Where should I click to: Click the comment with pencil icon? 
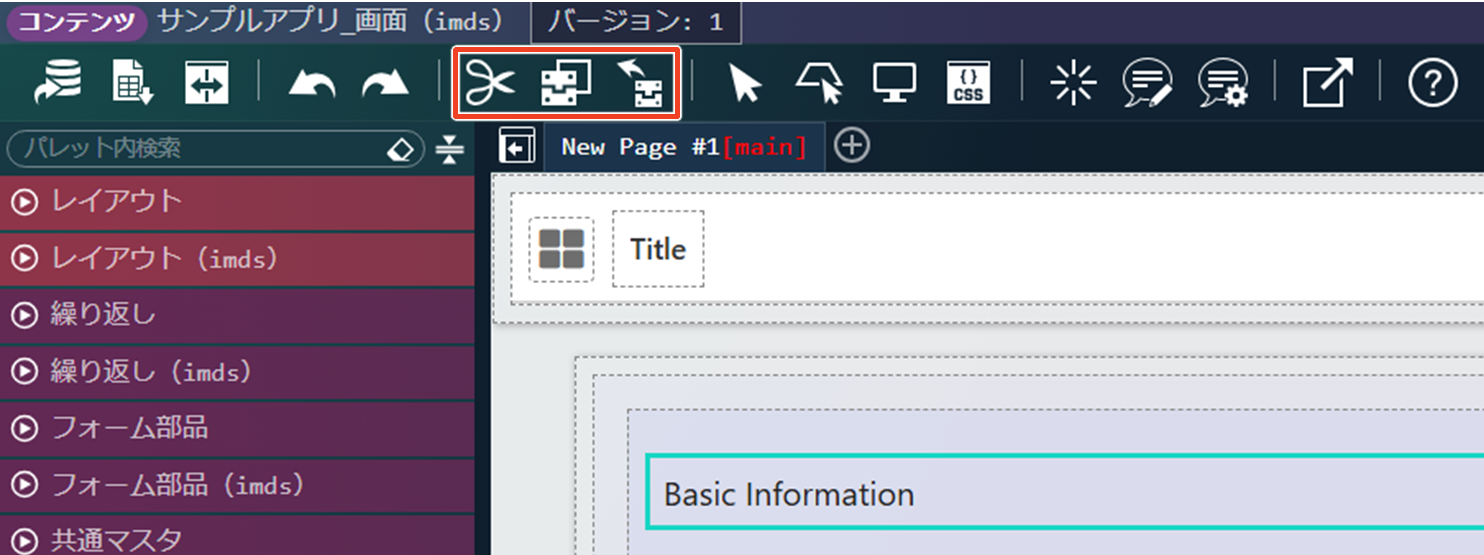[x=1146, y=84]
